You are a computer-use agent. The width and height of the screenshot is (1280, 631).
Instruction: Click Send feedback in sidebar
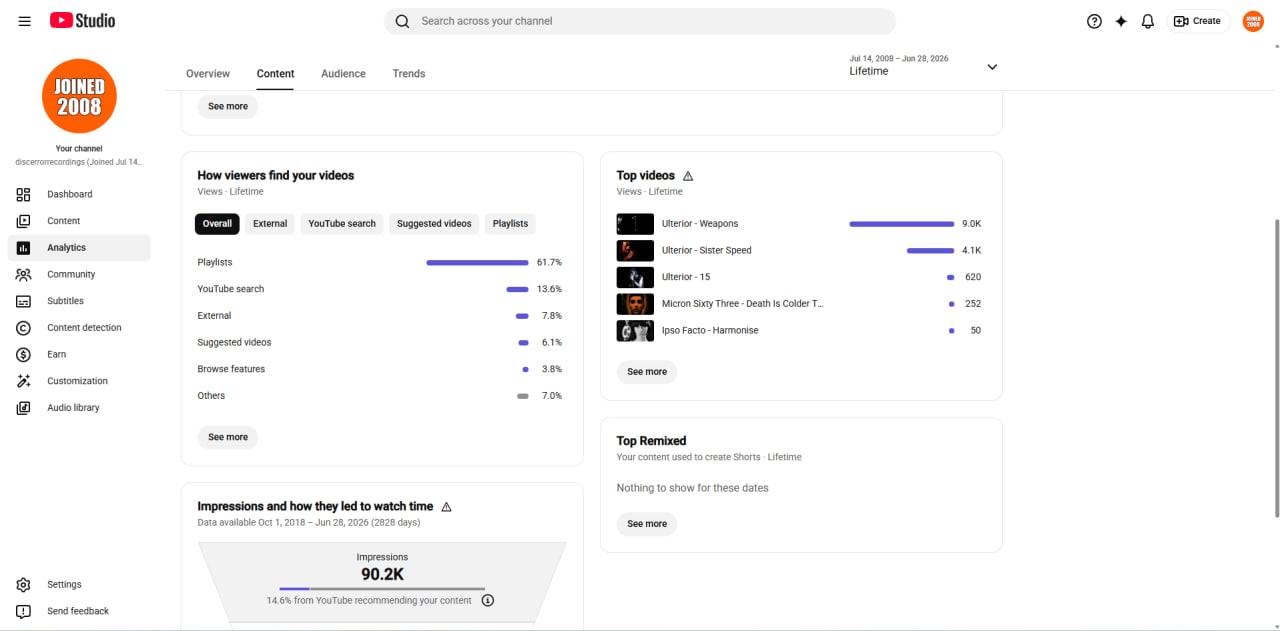click(79, 611)
